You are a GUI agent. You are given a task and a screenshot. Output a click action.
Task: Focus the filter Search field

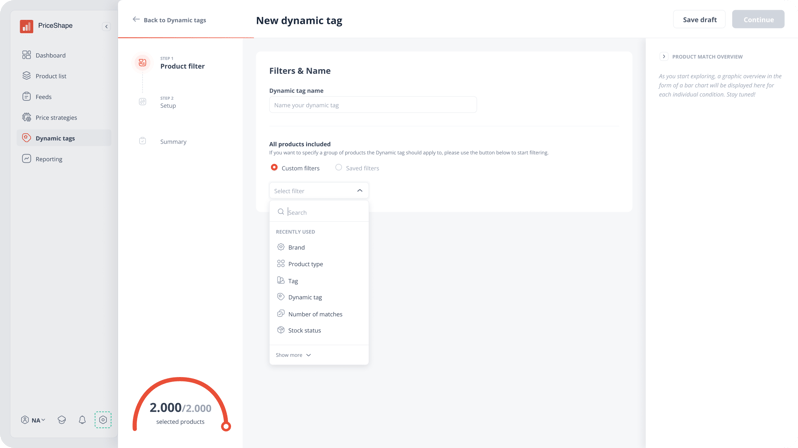(319, 212)
